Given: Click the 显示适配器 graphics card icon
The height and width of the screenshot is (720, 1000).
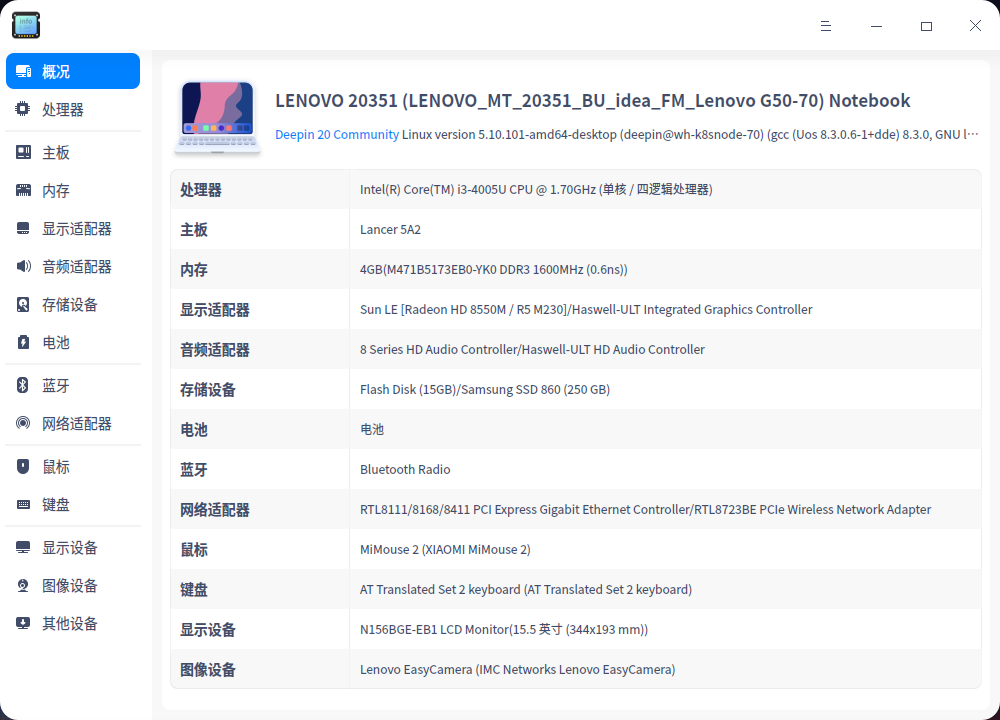Looking at the screenshot, I should (x=23, y=228).
